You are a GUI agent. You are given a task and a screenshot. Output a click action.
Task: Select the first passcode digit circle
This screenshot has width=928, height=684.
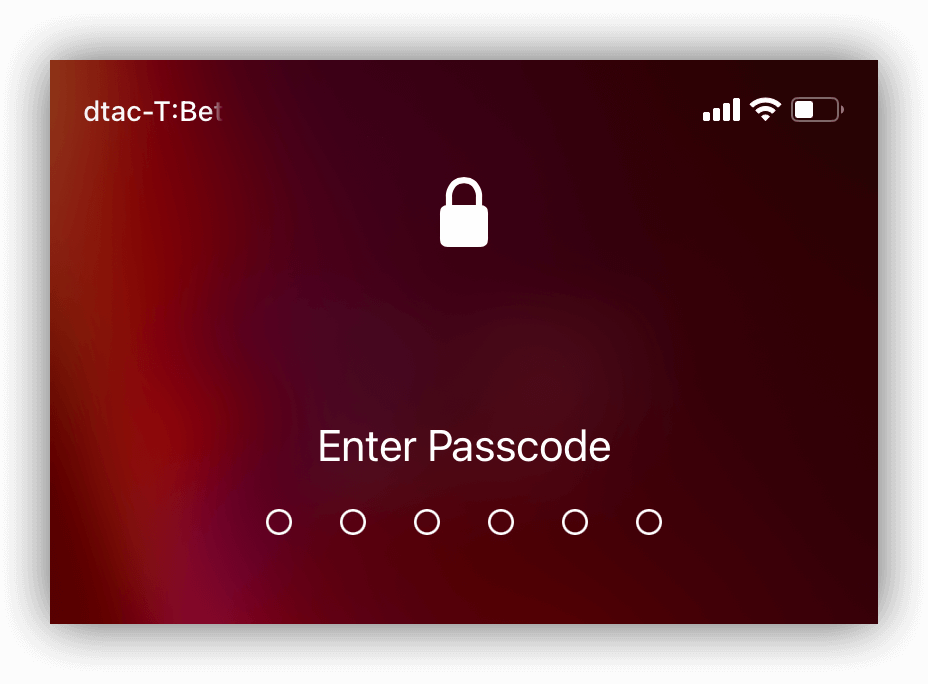[x=279, y=522]
